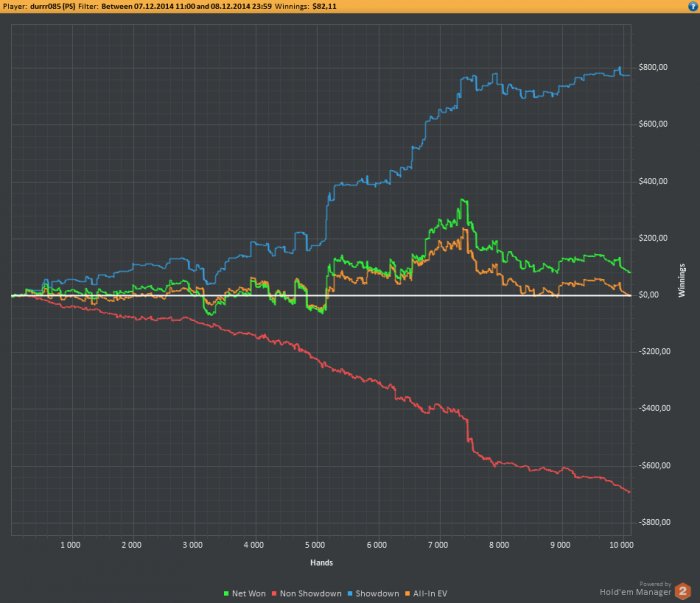The image size is (700, 603).
Task: Click the blue info icon in header
Action: pos(693,6)
